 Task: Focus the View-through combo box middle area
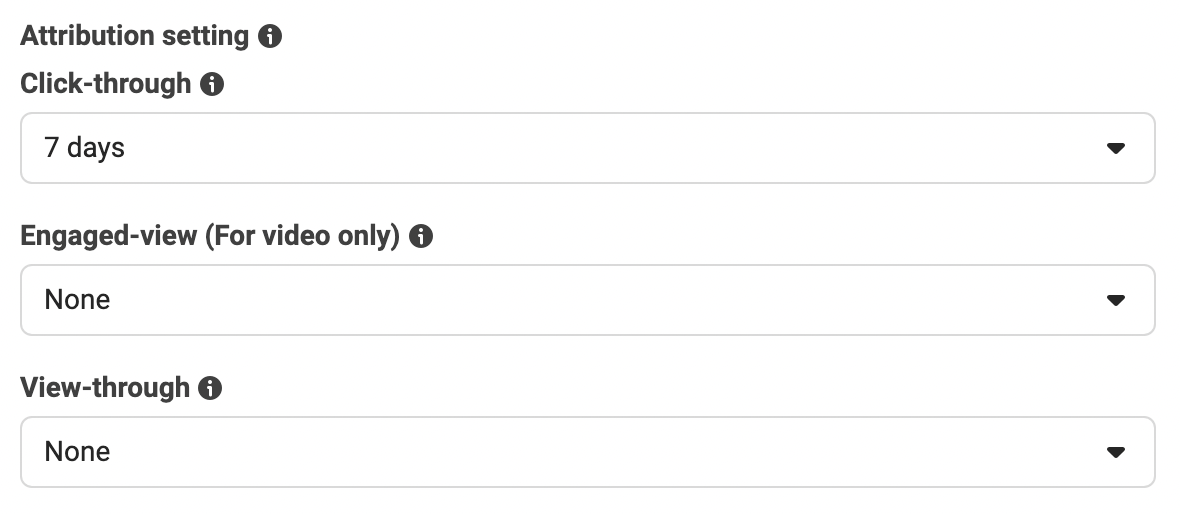click(588, 452)
